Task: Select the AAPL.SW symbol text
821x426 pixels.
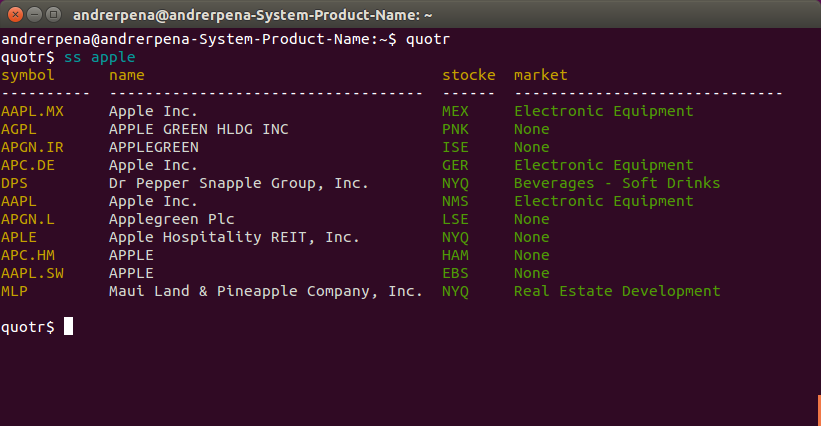Action: pos(32,273)
